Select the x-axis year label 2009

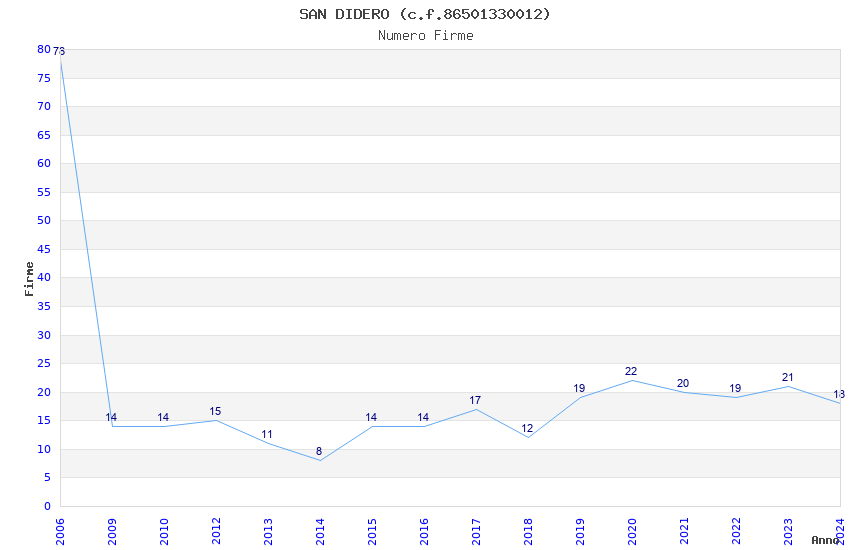[x=112, y=532]
